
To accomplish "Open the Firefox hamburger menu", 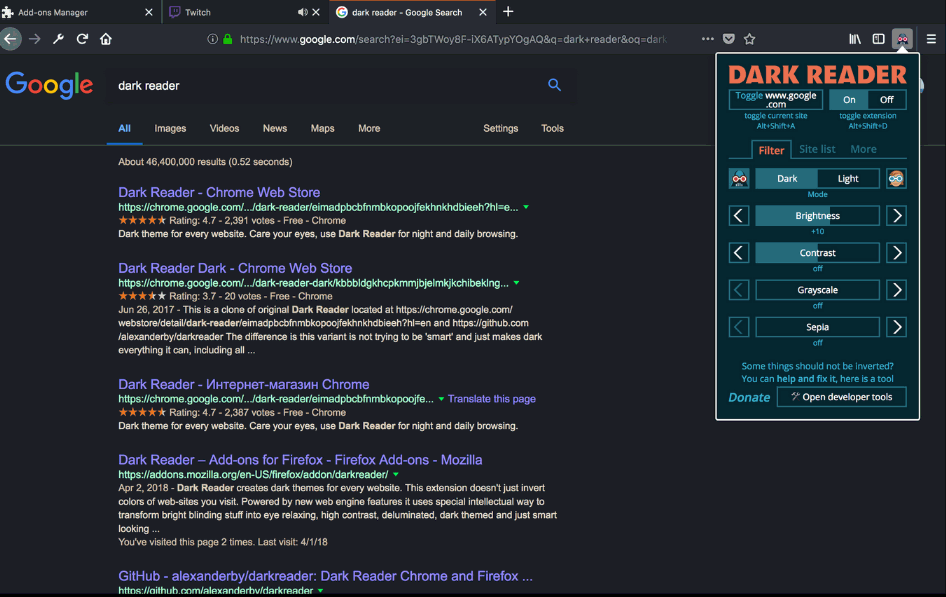I will pos(931,39).
